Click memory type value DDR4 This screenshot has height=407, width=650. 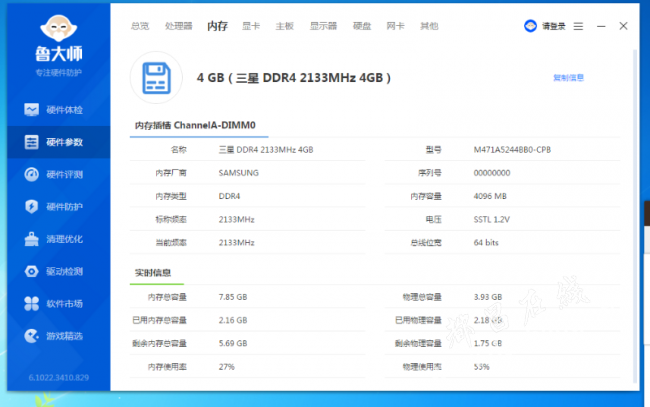pyautogui.click(x=229, y=196)
